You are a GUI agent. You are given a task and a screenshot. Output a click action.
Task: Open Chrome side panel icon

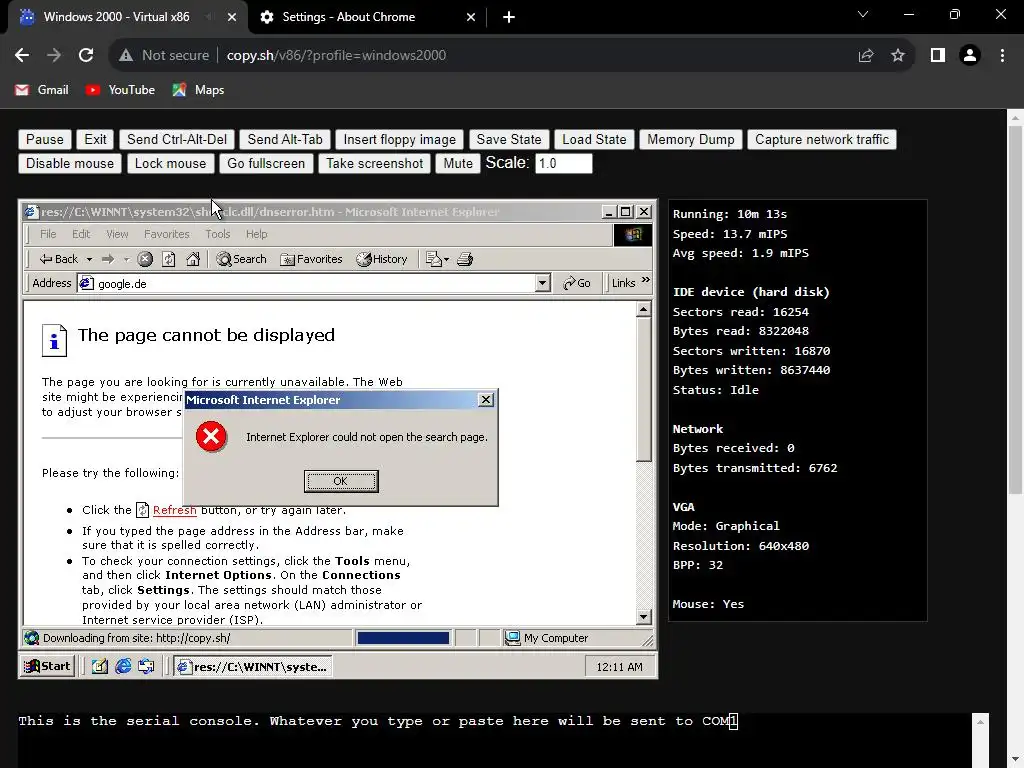(938, 56)
